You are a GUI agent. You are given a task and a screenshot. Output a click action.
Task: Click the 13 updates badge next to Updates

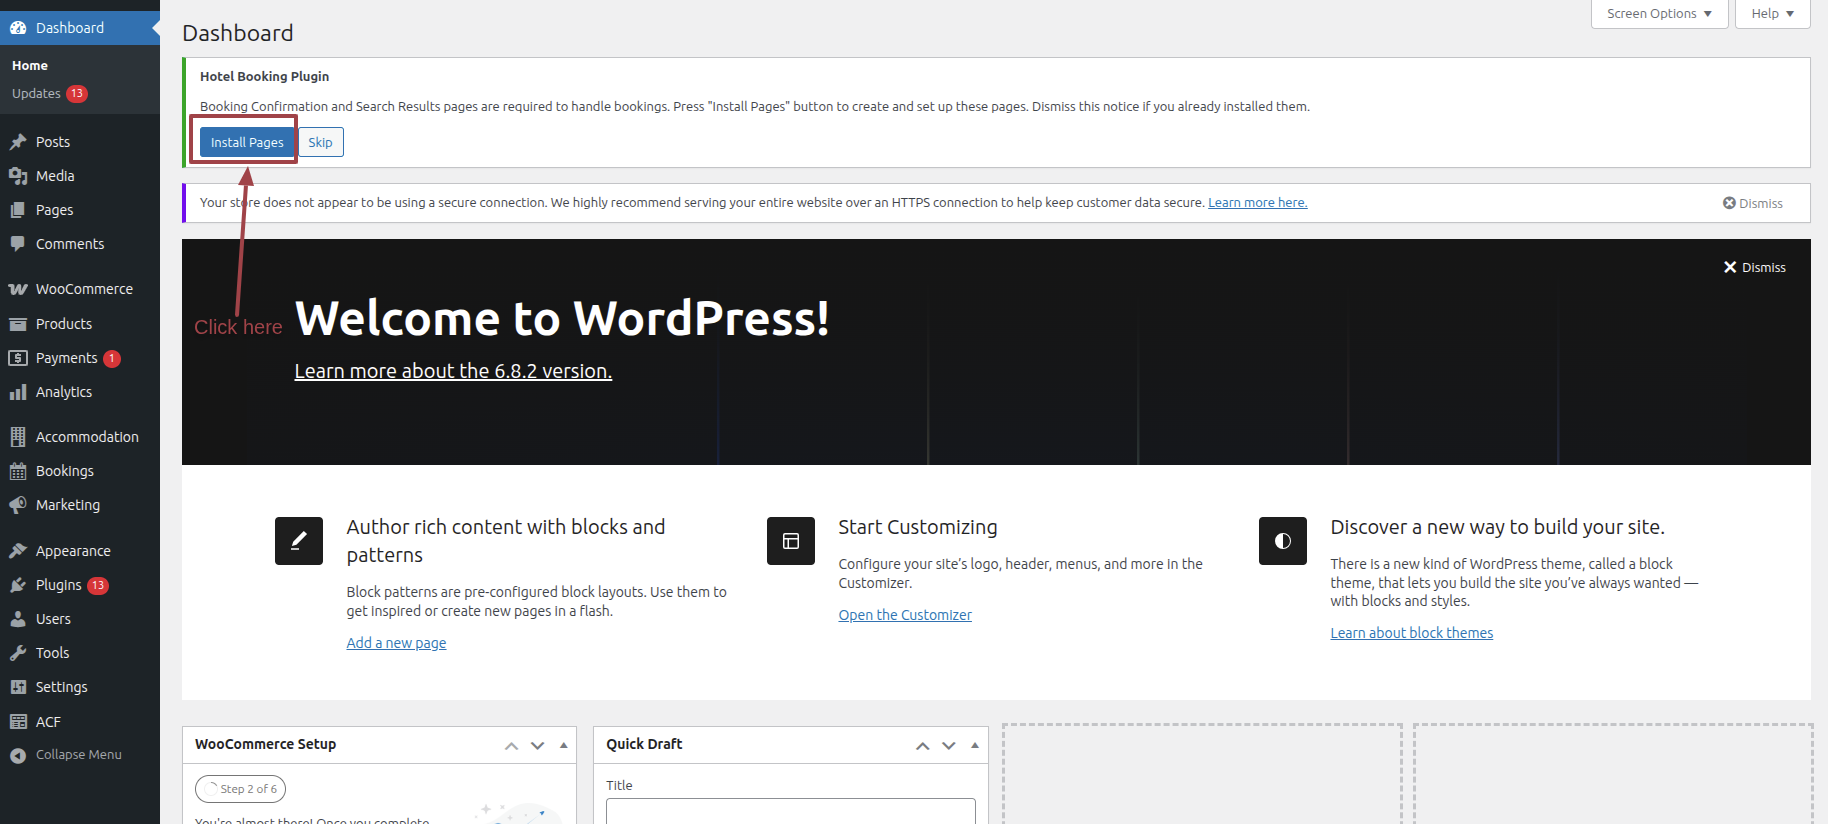(77, 94)
